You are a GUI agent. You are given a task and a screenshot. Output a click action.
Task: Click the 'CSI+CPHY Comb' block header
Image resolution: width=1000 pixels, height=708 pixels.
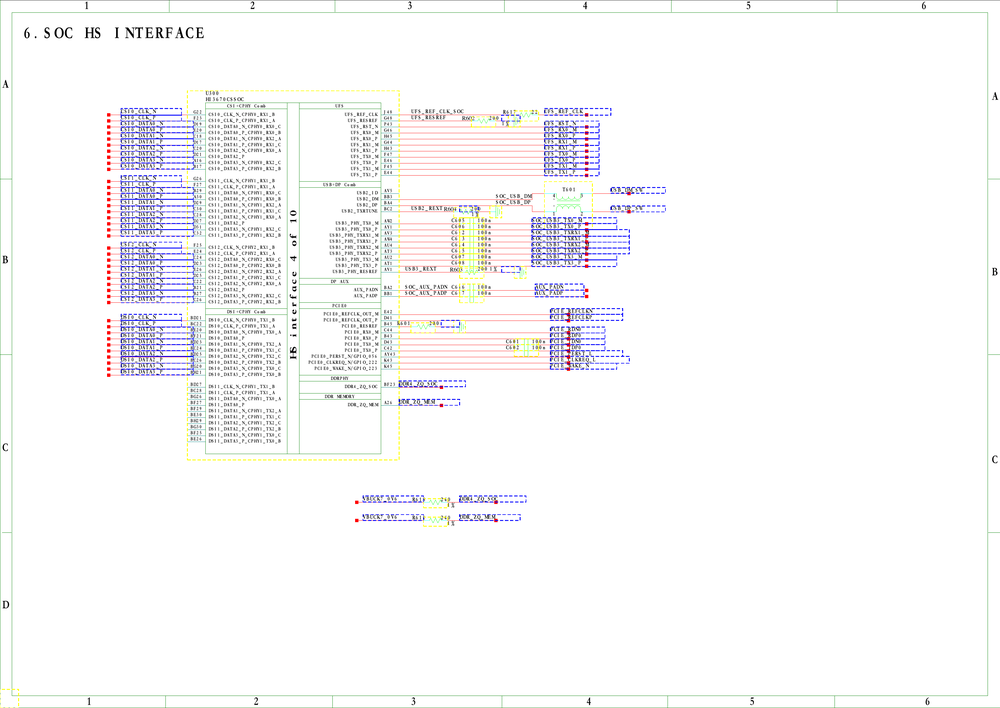click(246, 106)
